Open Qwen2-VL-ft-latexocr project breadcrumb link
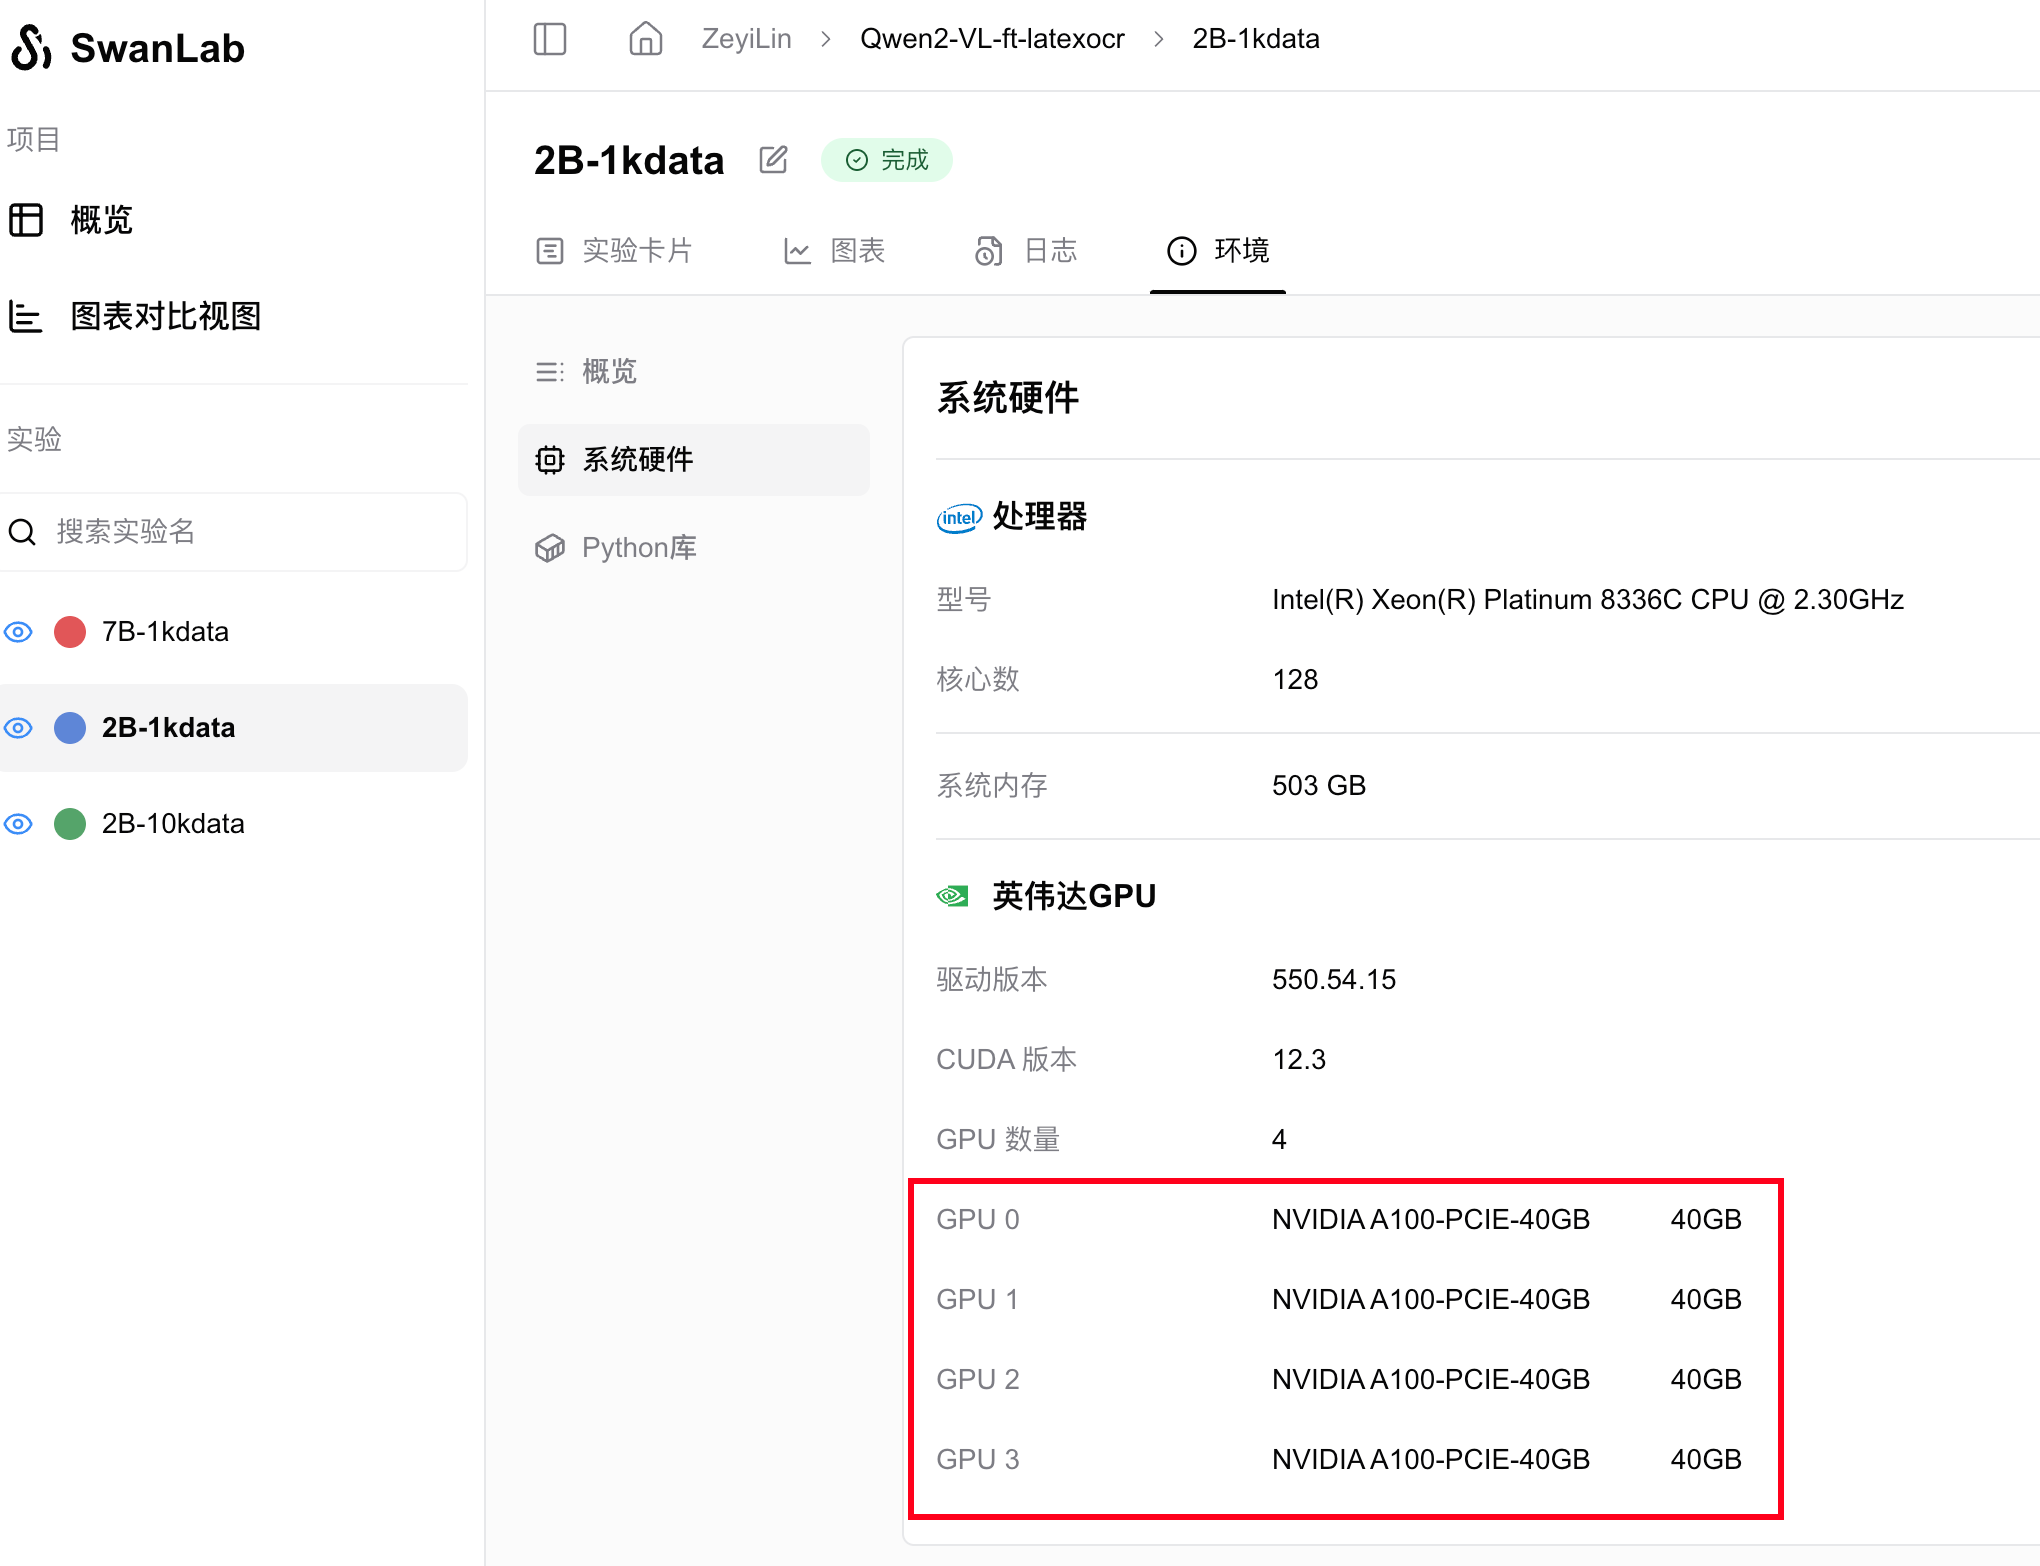 point(992,39)
